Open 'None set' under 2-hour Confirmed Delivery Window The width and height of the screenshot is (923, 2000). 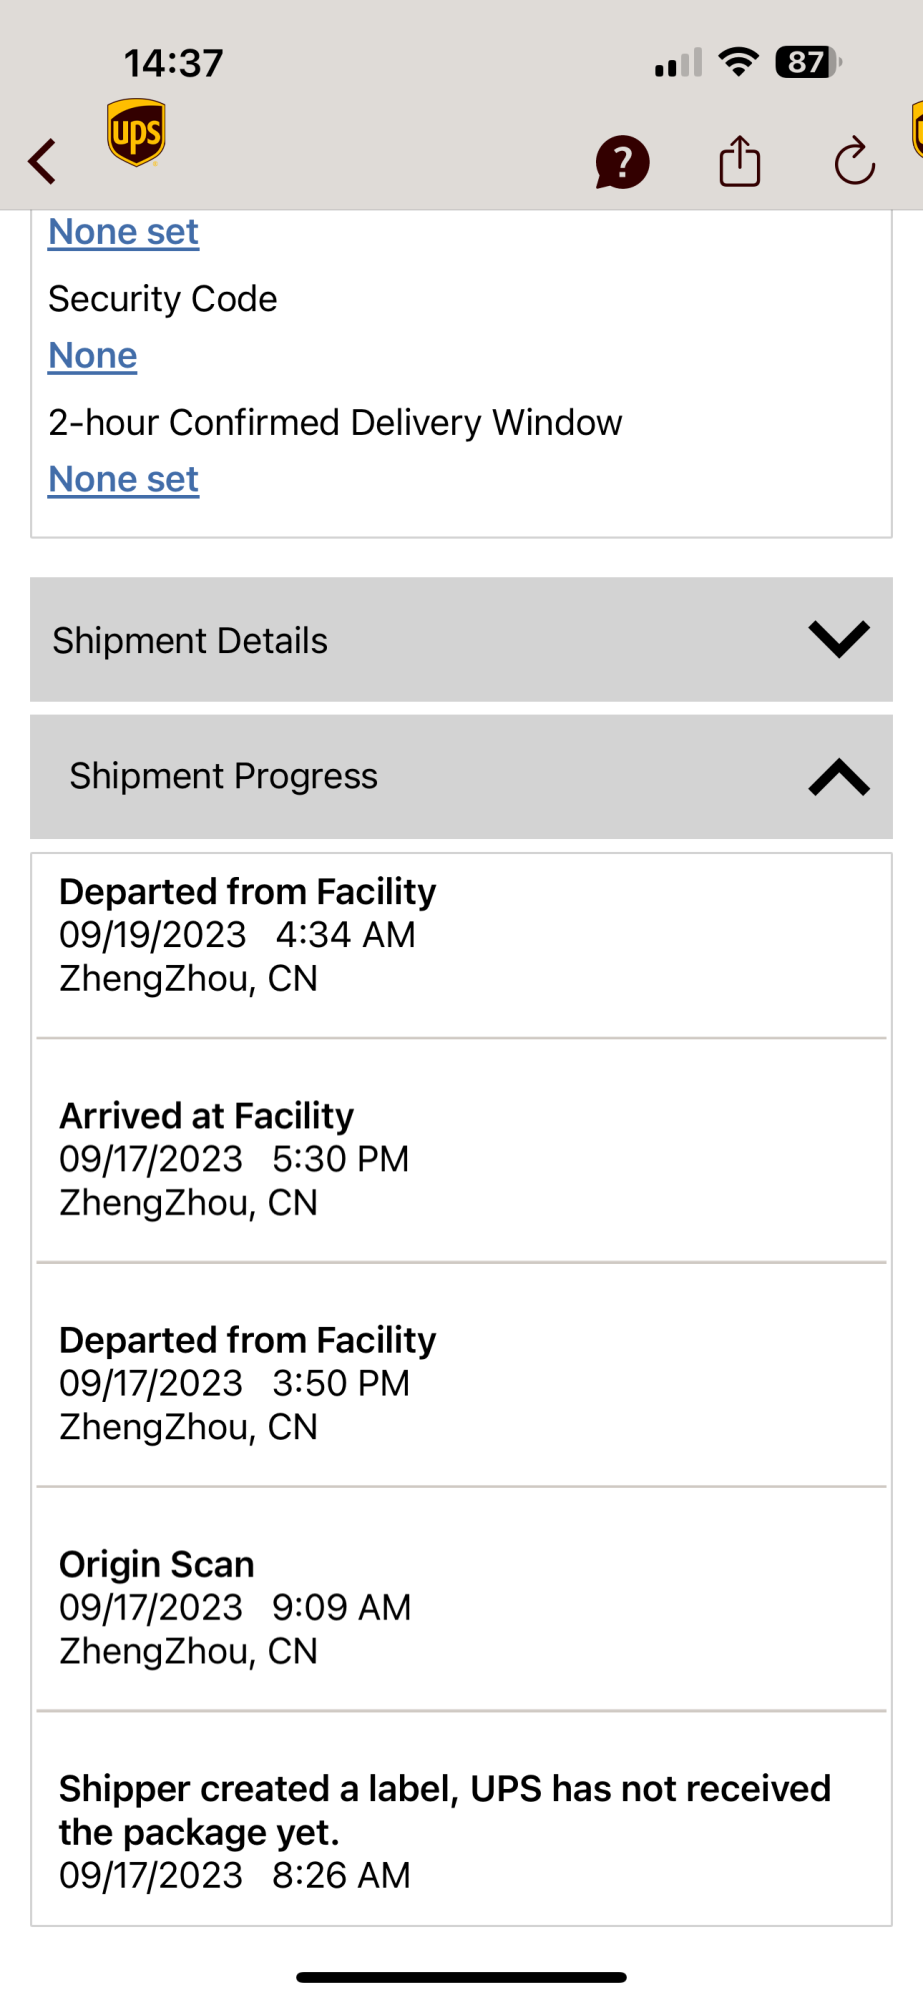pos(124,480)
